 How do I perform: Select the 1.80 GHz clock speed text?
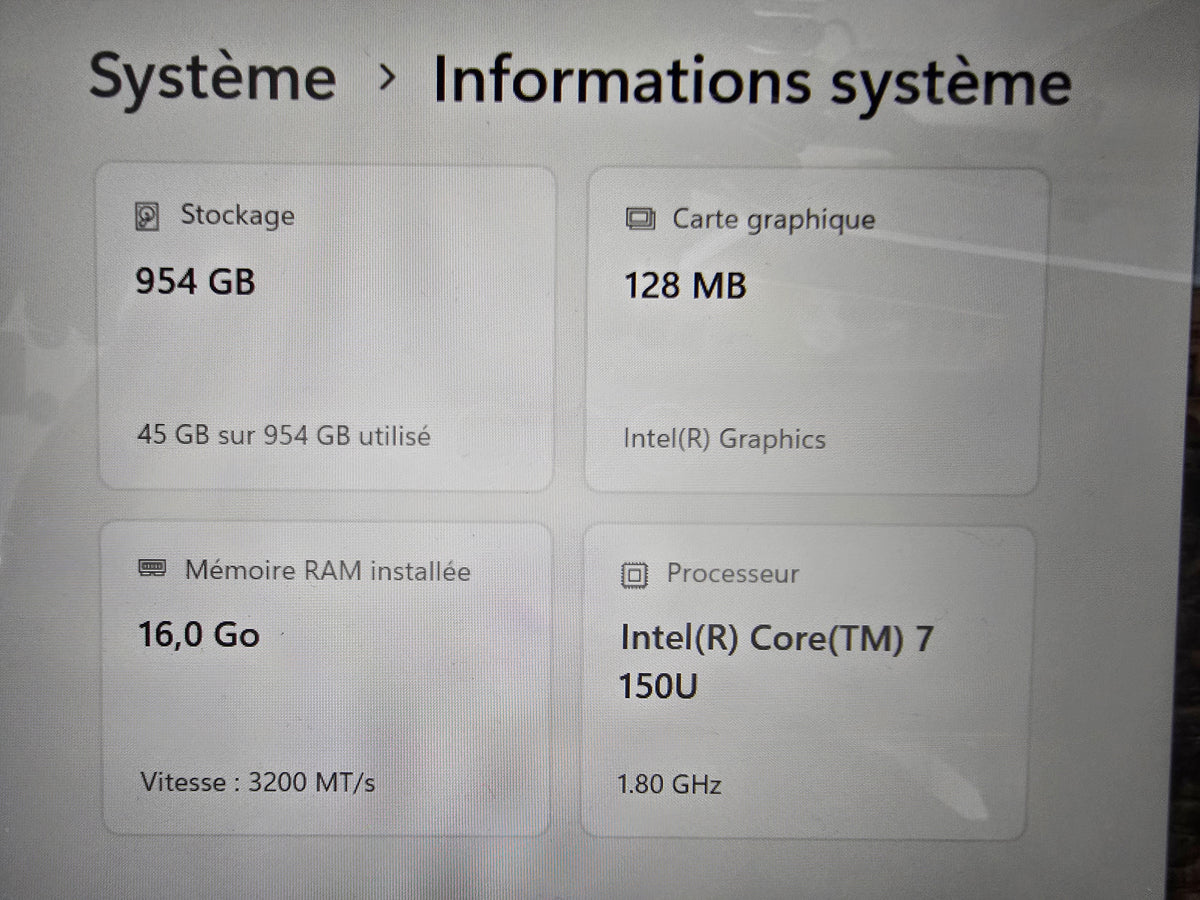click(x=670, y=784)
